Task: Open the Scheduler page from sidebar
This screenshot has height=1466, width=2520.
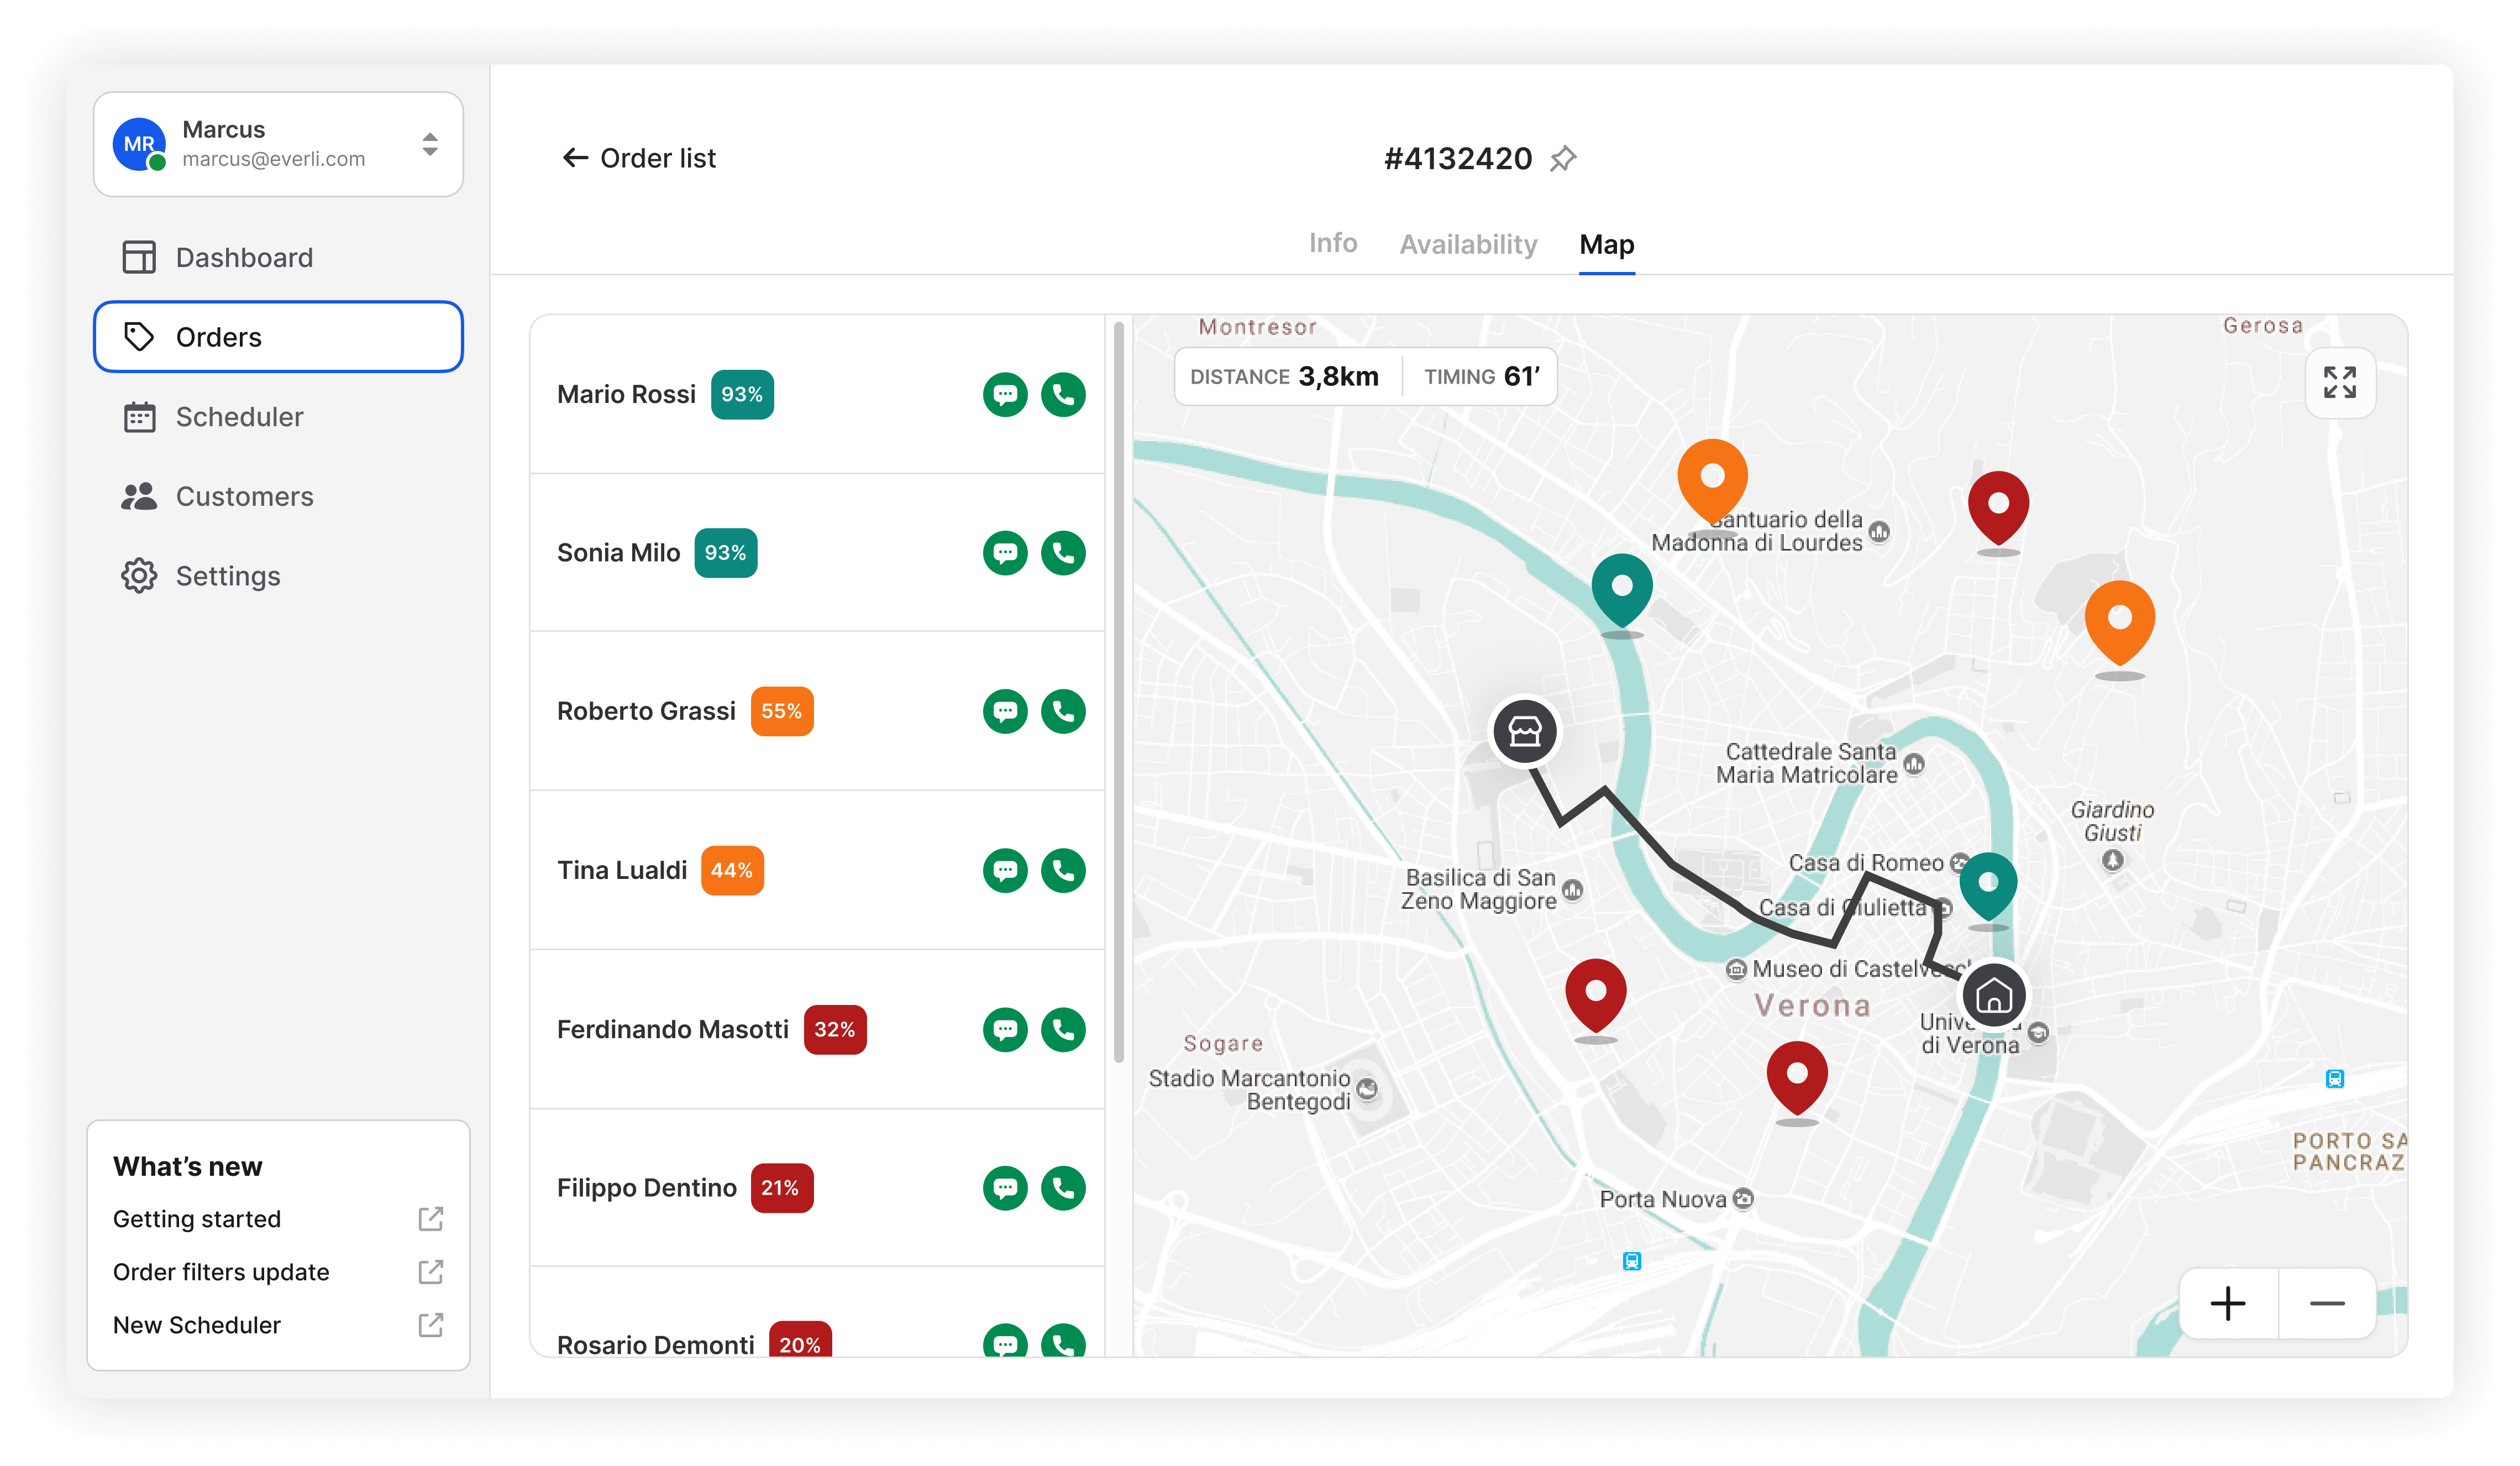Action: click(239, 417)
